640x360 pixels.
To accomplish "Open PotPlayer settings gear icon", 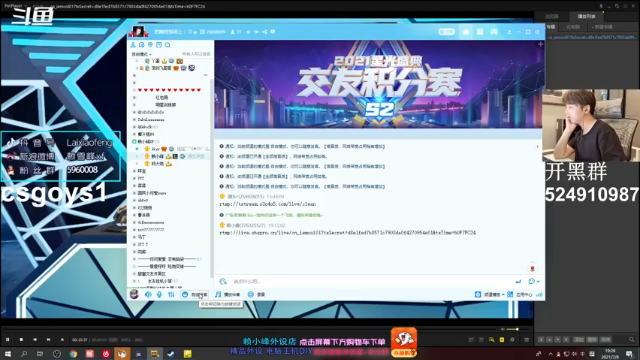I will point(512,340).
